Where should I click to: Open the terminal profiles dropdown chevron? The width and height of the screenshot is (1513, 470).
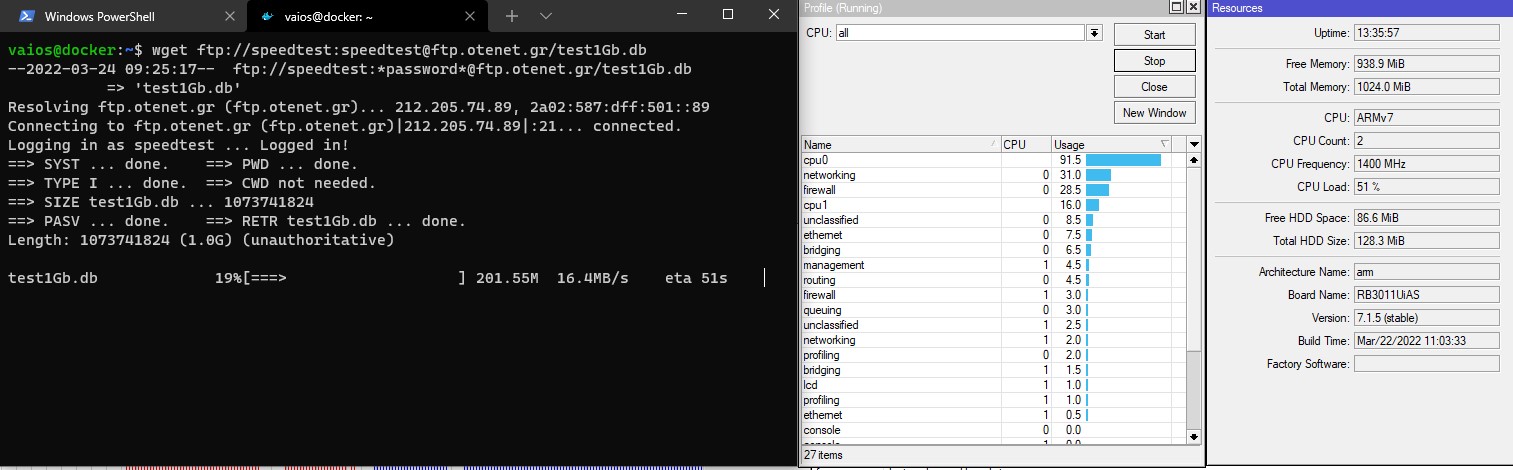point(546,16)
